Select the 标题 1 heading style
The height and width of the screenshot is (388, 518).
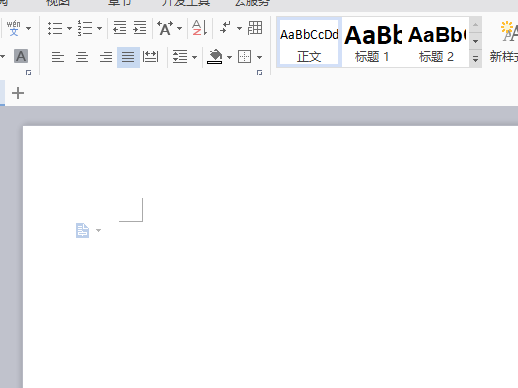(x=373, y=43)
